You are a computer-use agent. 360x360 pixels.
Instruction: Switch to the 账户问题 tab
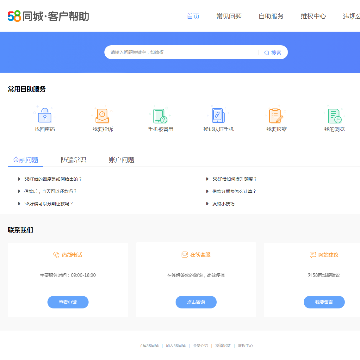click(121, 160)
